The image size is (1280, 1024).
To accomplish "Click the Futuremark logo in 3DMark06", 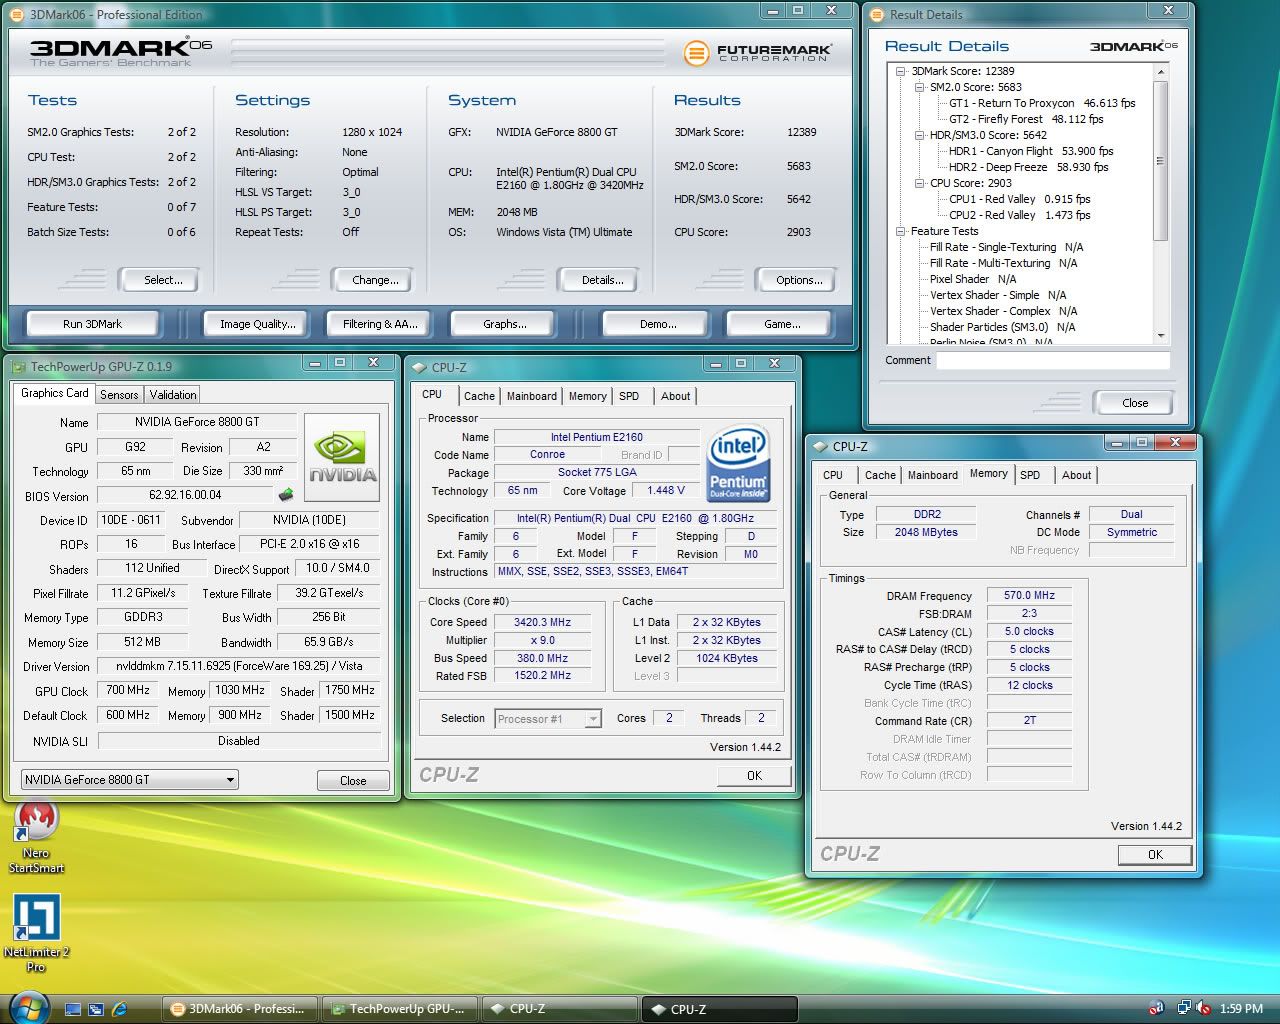I will point(758,53).
